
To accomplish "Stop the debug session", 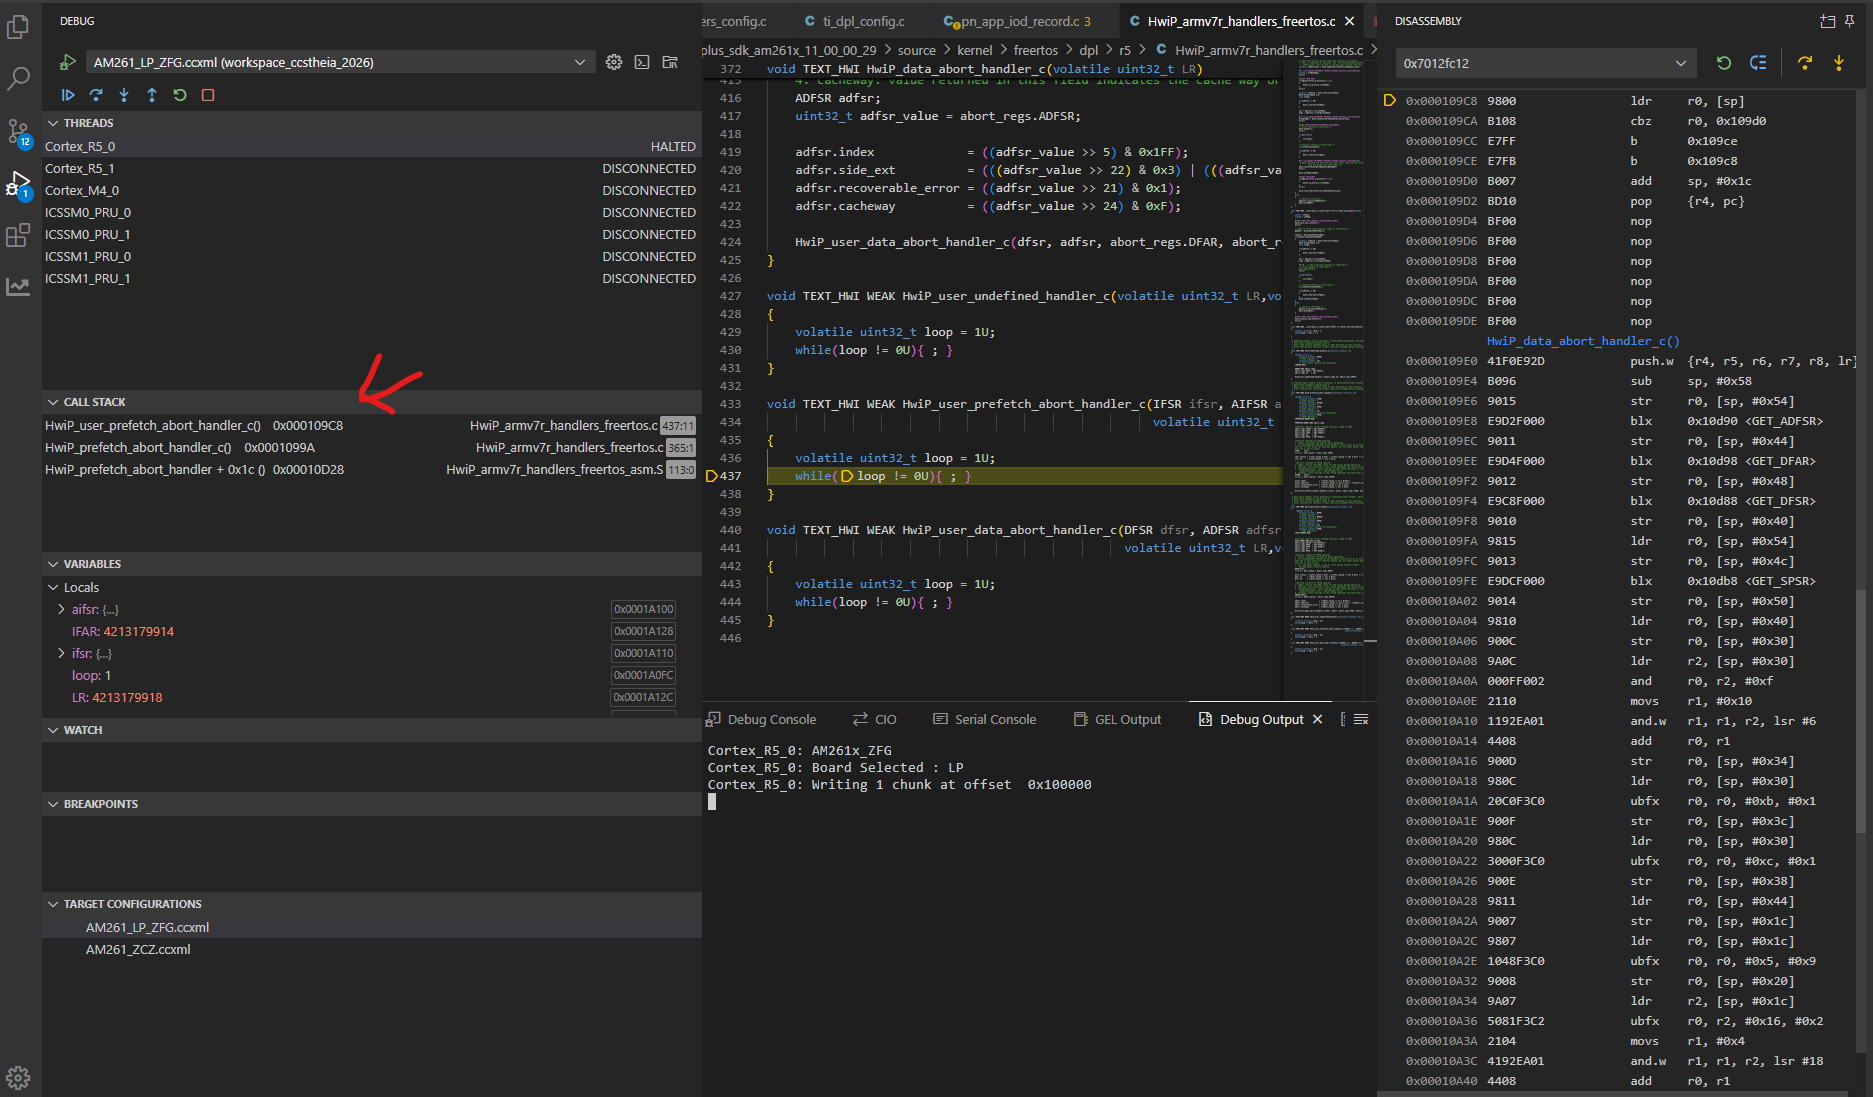I will pos(208,95).
